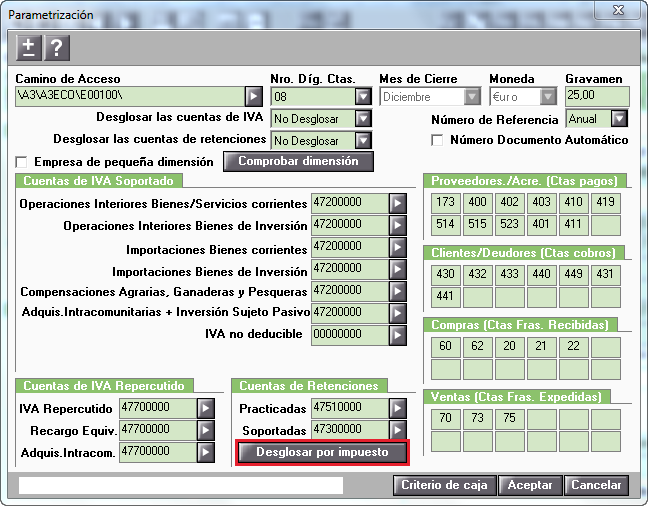Expand the Nro. Díg. Ctas. dropdown
The image size is (648, 506).
click(x=363, y=97)
